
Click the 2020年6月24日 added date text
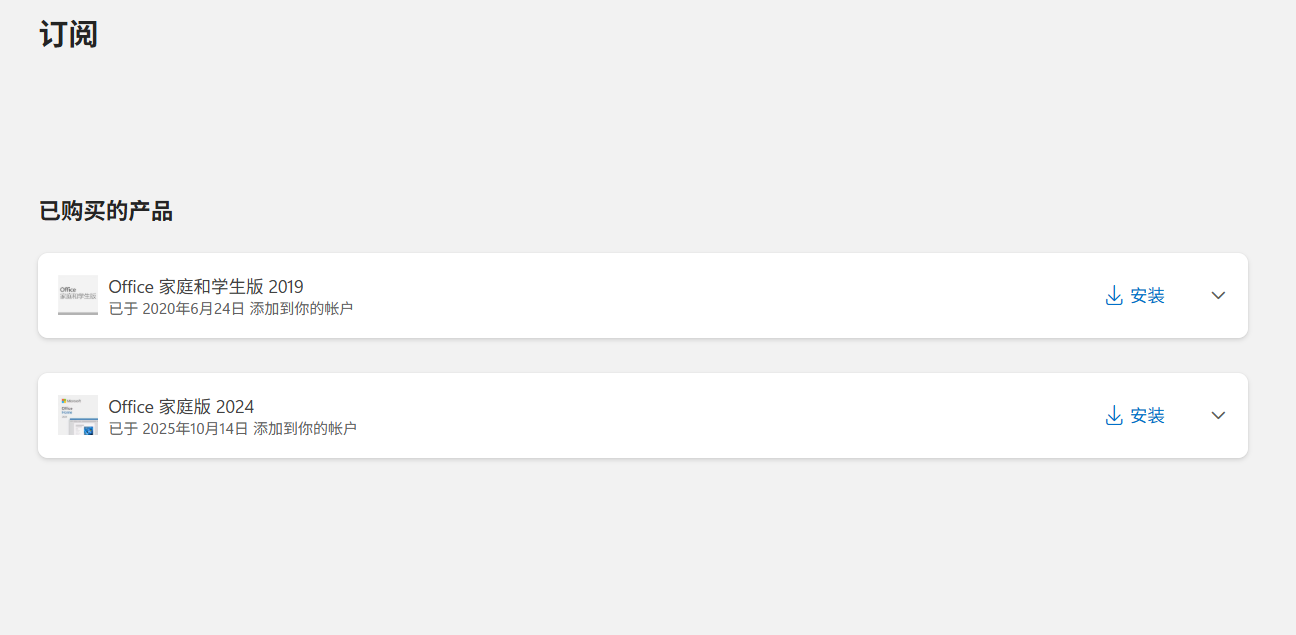click(193, 309)
